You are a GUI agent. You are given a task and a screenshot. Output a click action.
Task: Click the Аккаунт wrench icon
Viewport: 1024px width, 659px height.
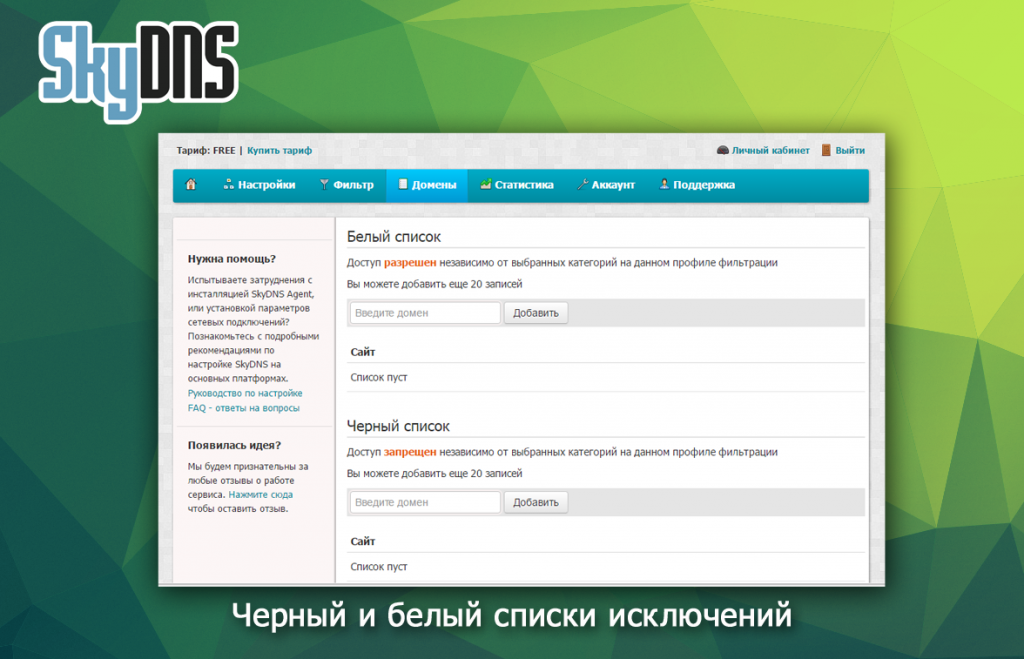(x=583, y=185)
